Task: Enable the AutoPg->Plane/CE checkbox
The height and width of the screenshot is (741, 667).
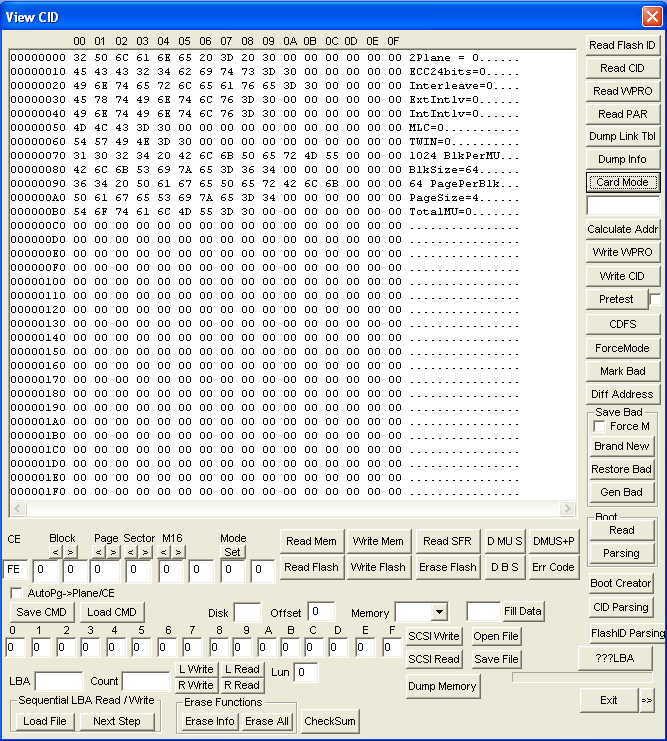Action: [x=17, y=593]
